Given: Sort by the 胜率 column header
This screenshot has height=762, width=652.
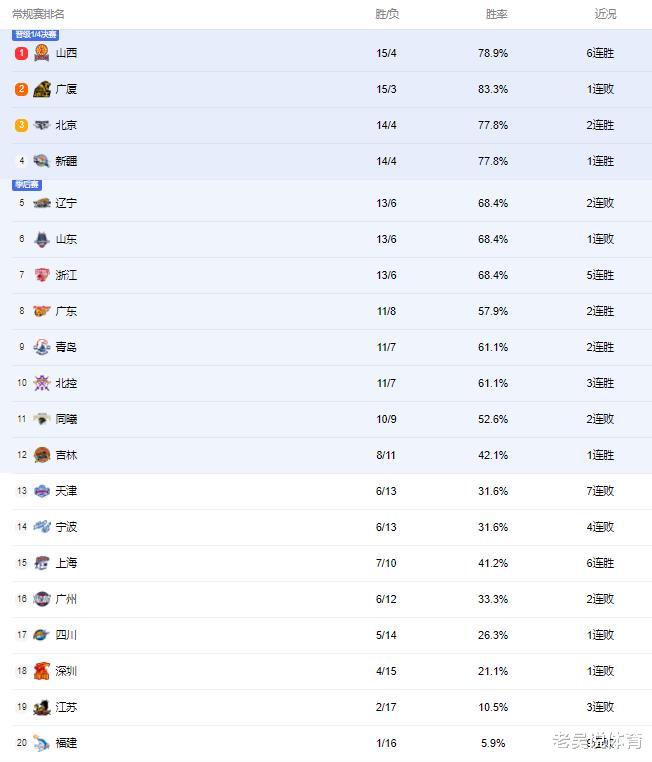Looking at the screenshot, I should 497,14.
